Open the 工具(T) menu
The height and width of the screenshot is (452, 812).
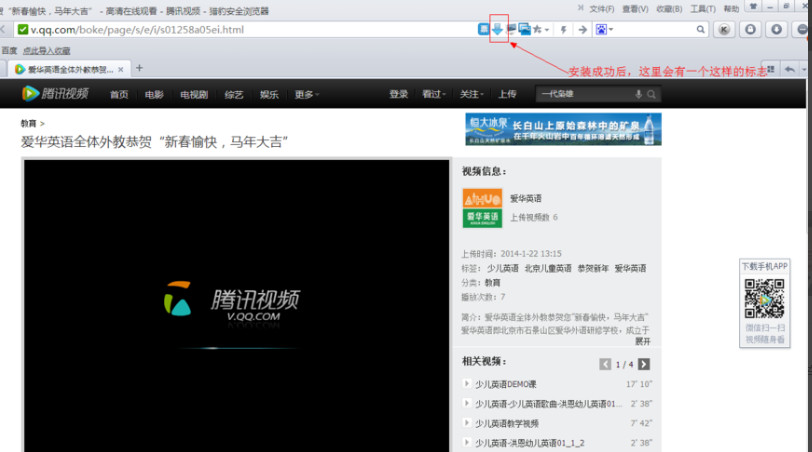pos(703,9)
